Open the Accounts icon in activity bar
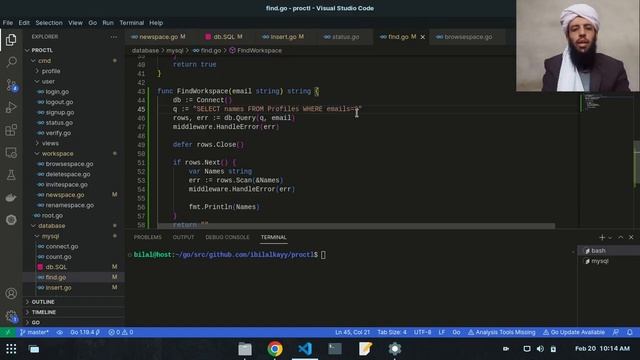The height and width of the screenshot is (360, 640). 11,293
